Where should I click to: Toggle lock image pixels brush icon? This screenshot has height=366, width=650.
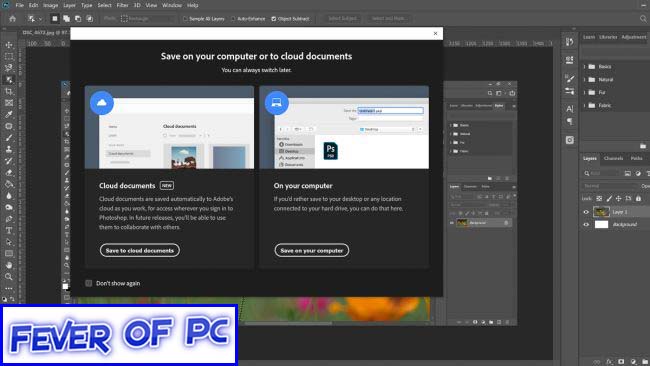point(609,199)
